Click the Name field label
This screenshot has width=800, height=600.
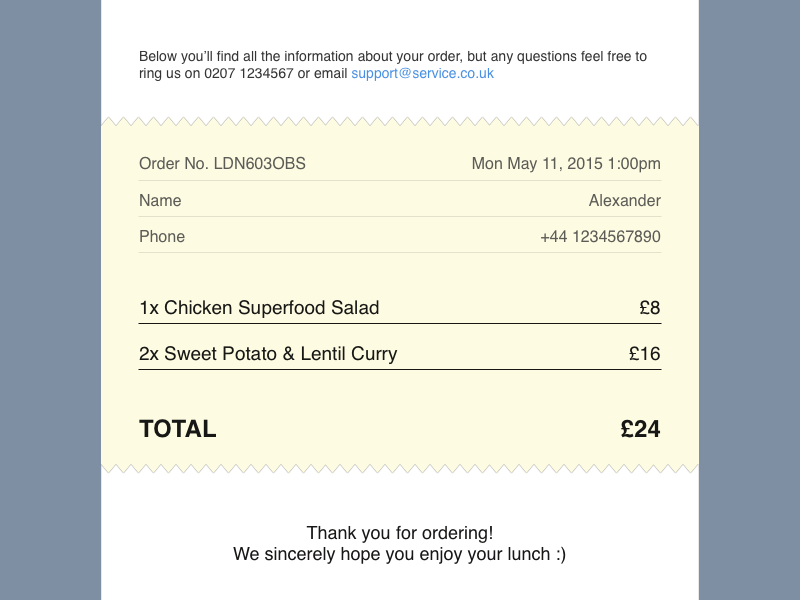(x=160, y=200)
